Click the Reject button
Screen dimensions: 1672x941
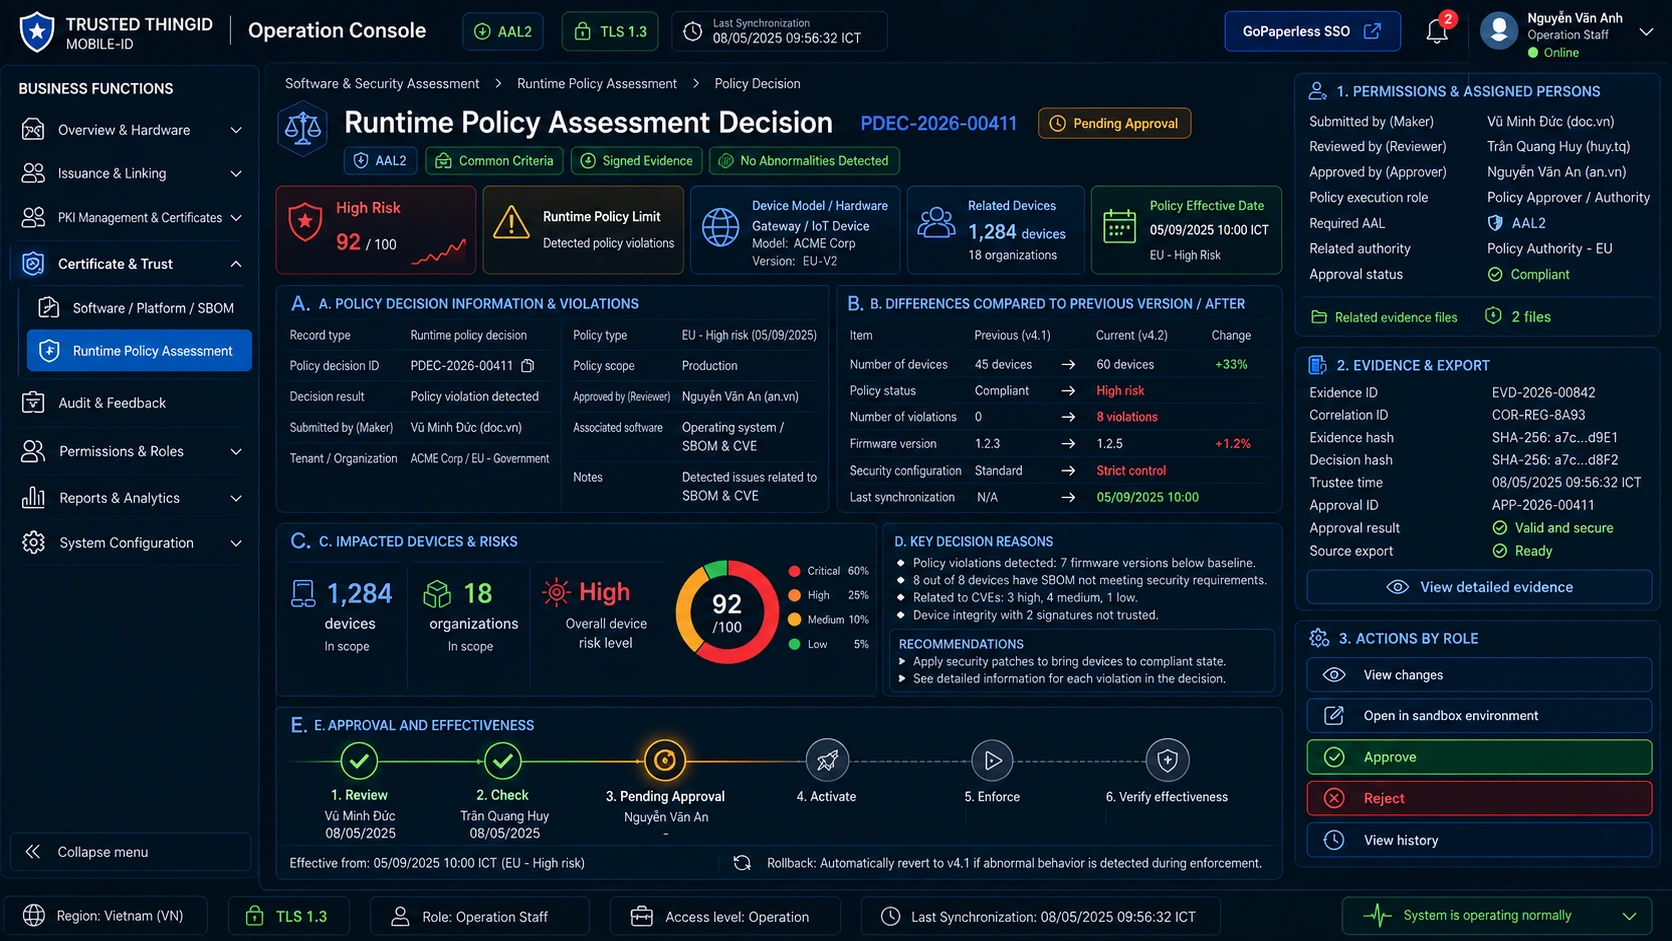pyautogui.click(x=1479, y=798)
